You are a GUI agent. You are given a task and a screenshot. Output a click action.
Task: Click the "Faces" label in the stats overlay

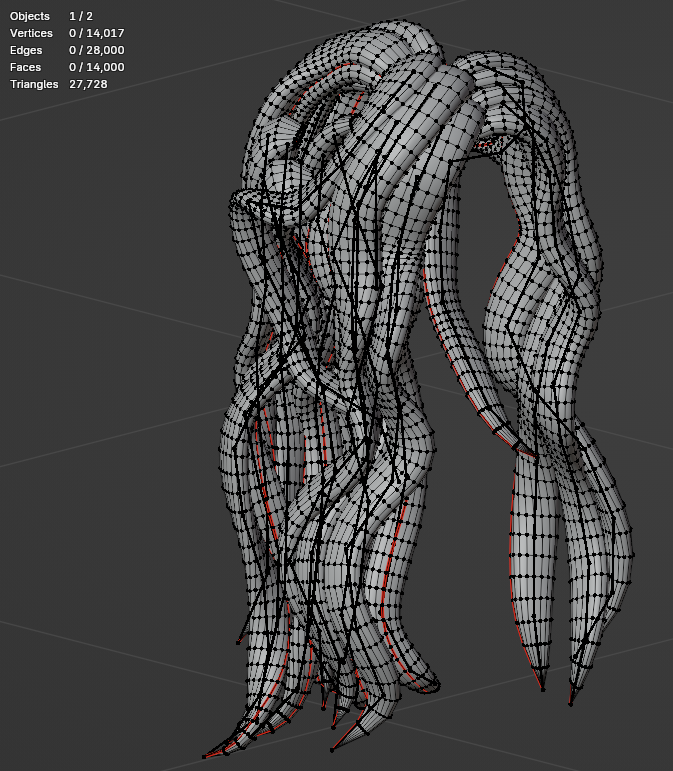pos(26,67)
